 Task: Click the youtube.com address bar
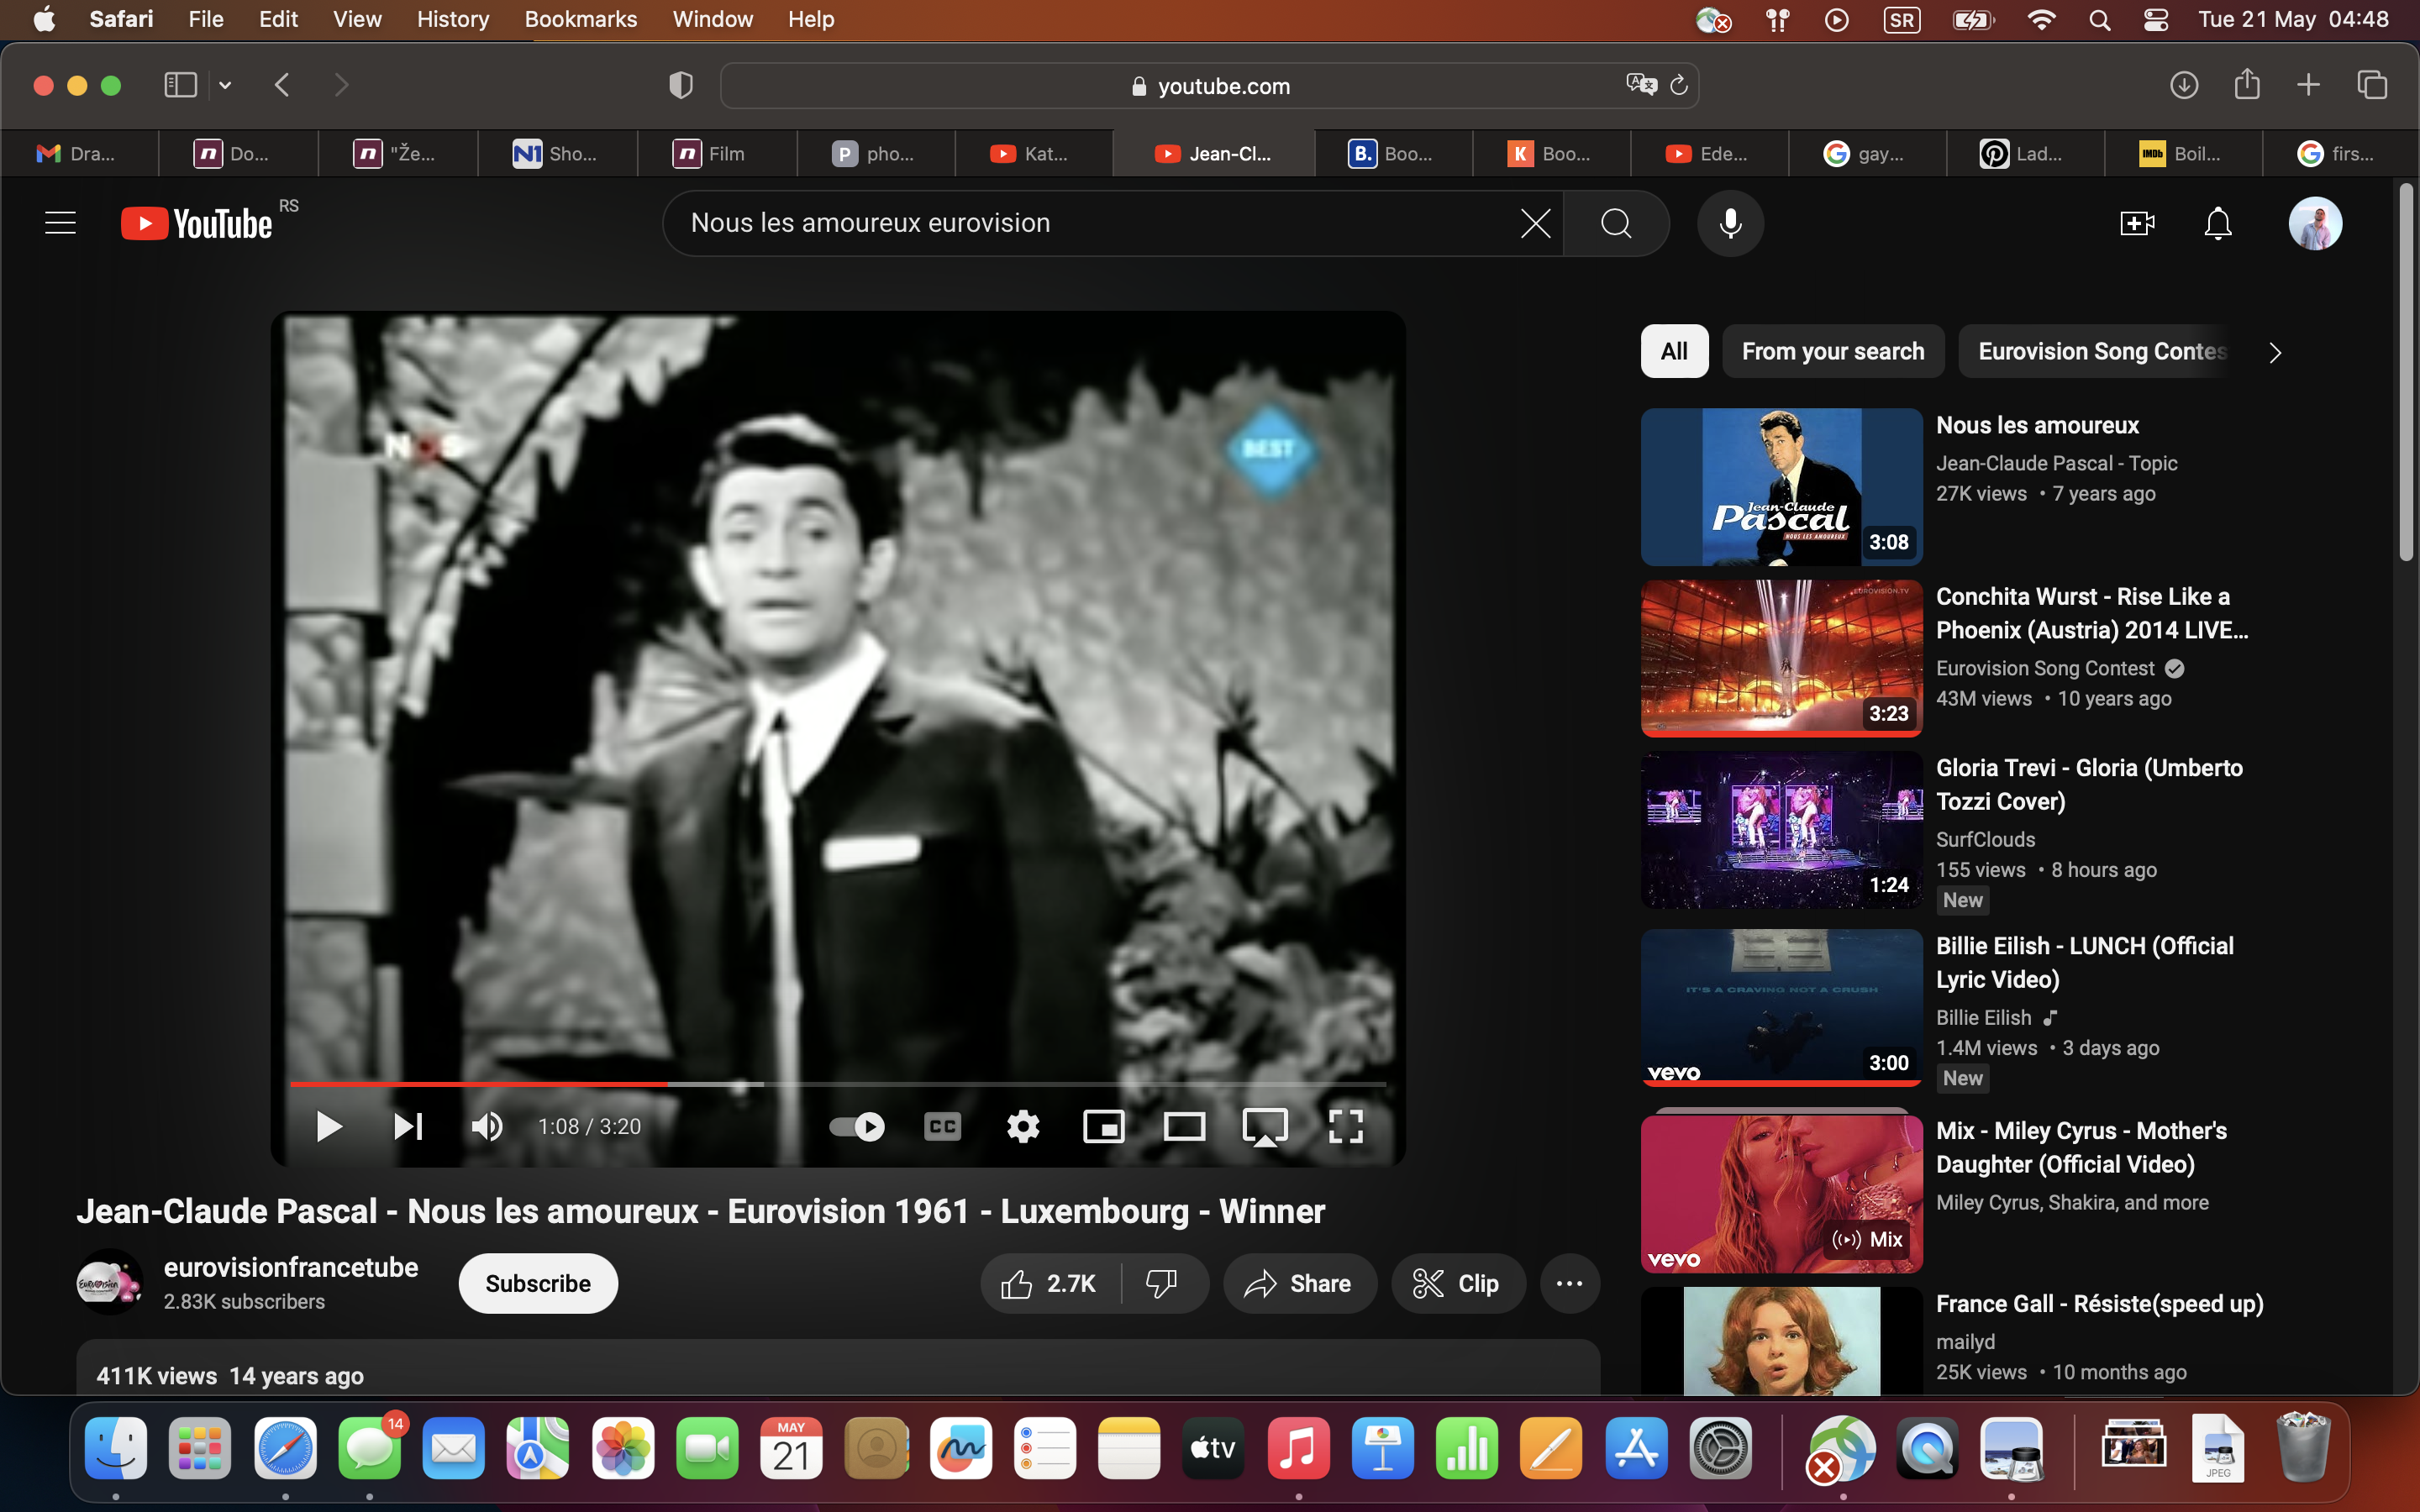[1209, 86]
